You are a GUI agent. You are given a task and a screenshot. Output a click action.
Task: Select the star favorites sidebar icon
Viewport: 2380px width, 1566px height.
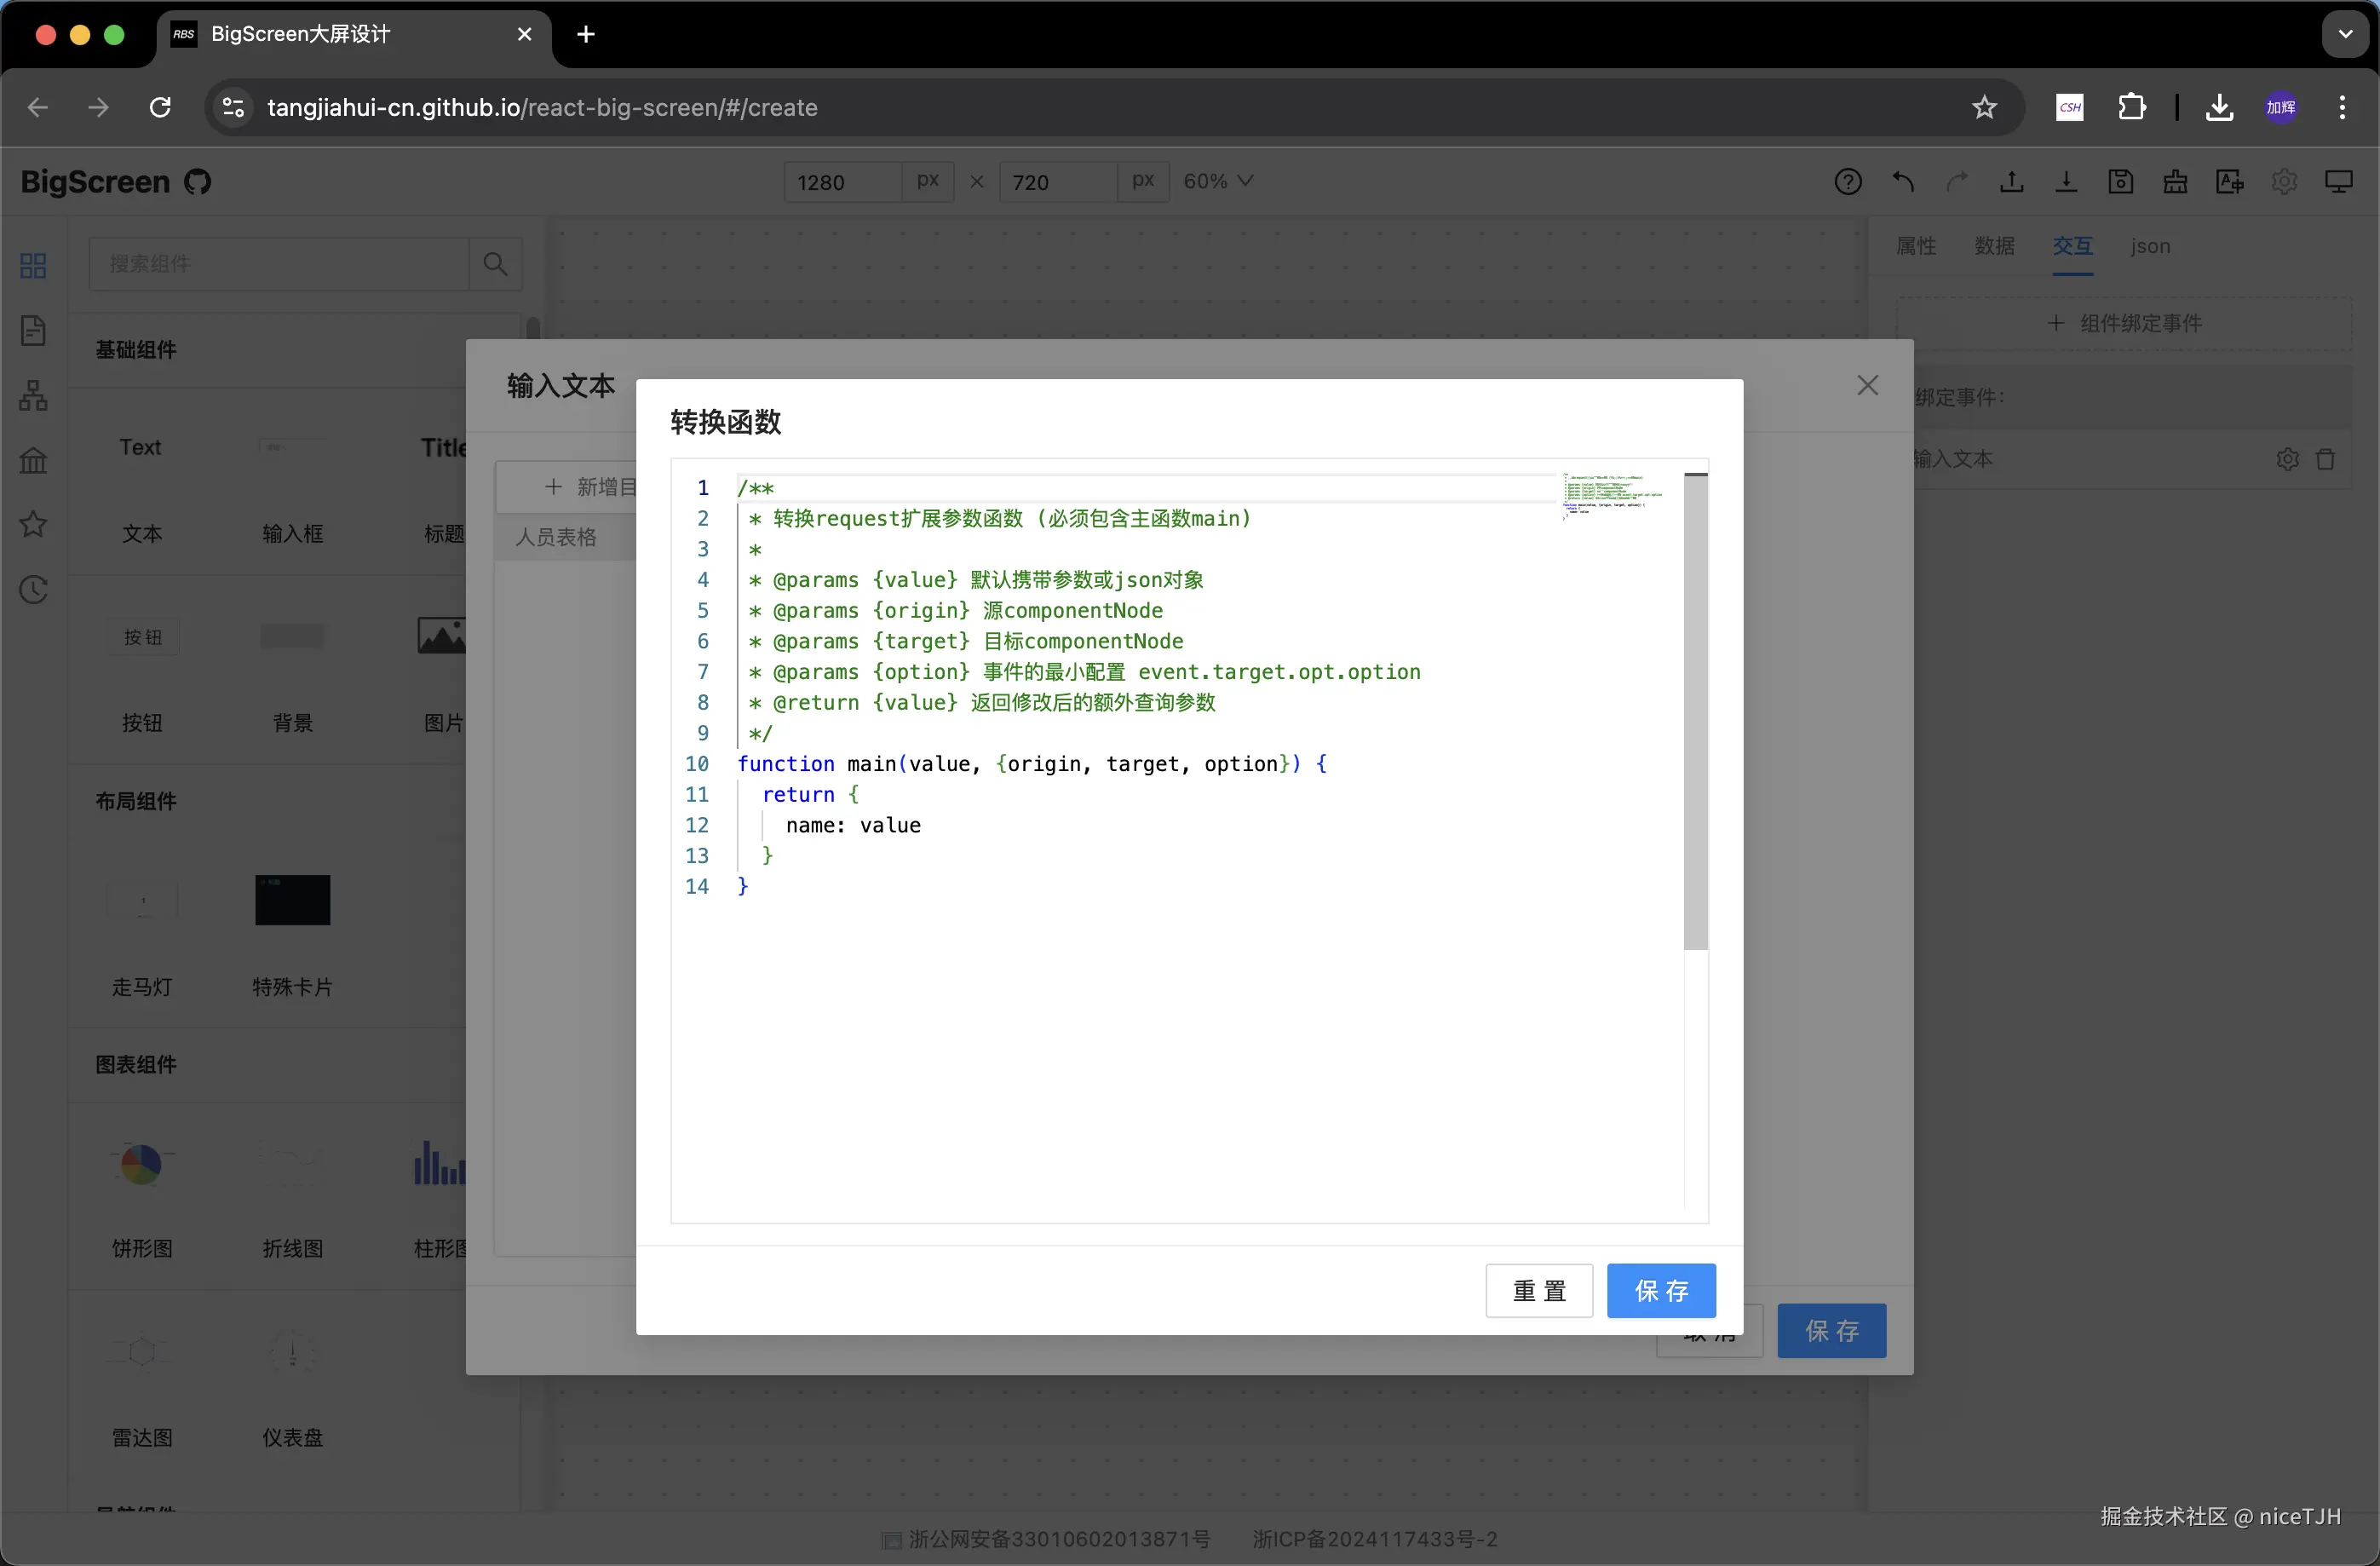click(33, 524)
